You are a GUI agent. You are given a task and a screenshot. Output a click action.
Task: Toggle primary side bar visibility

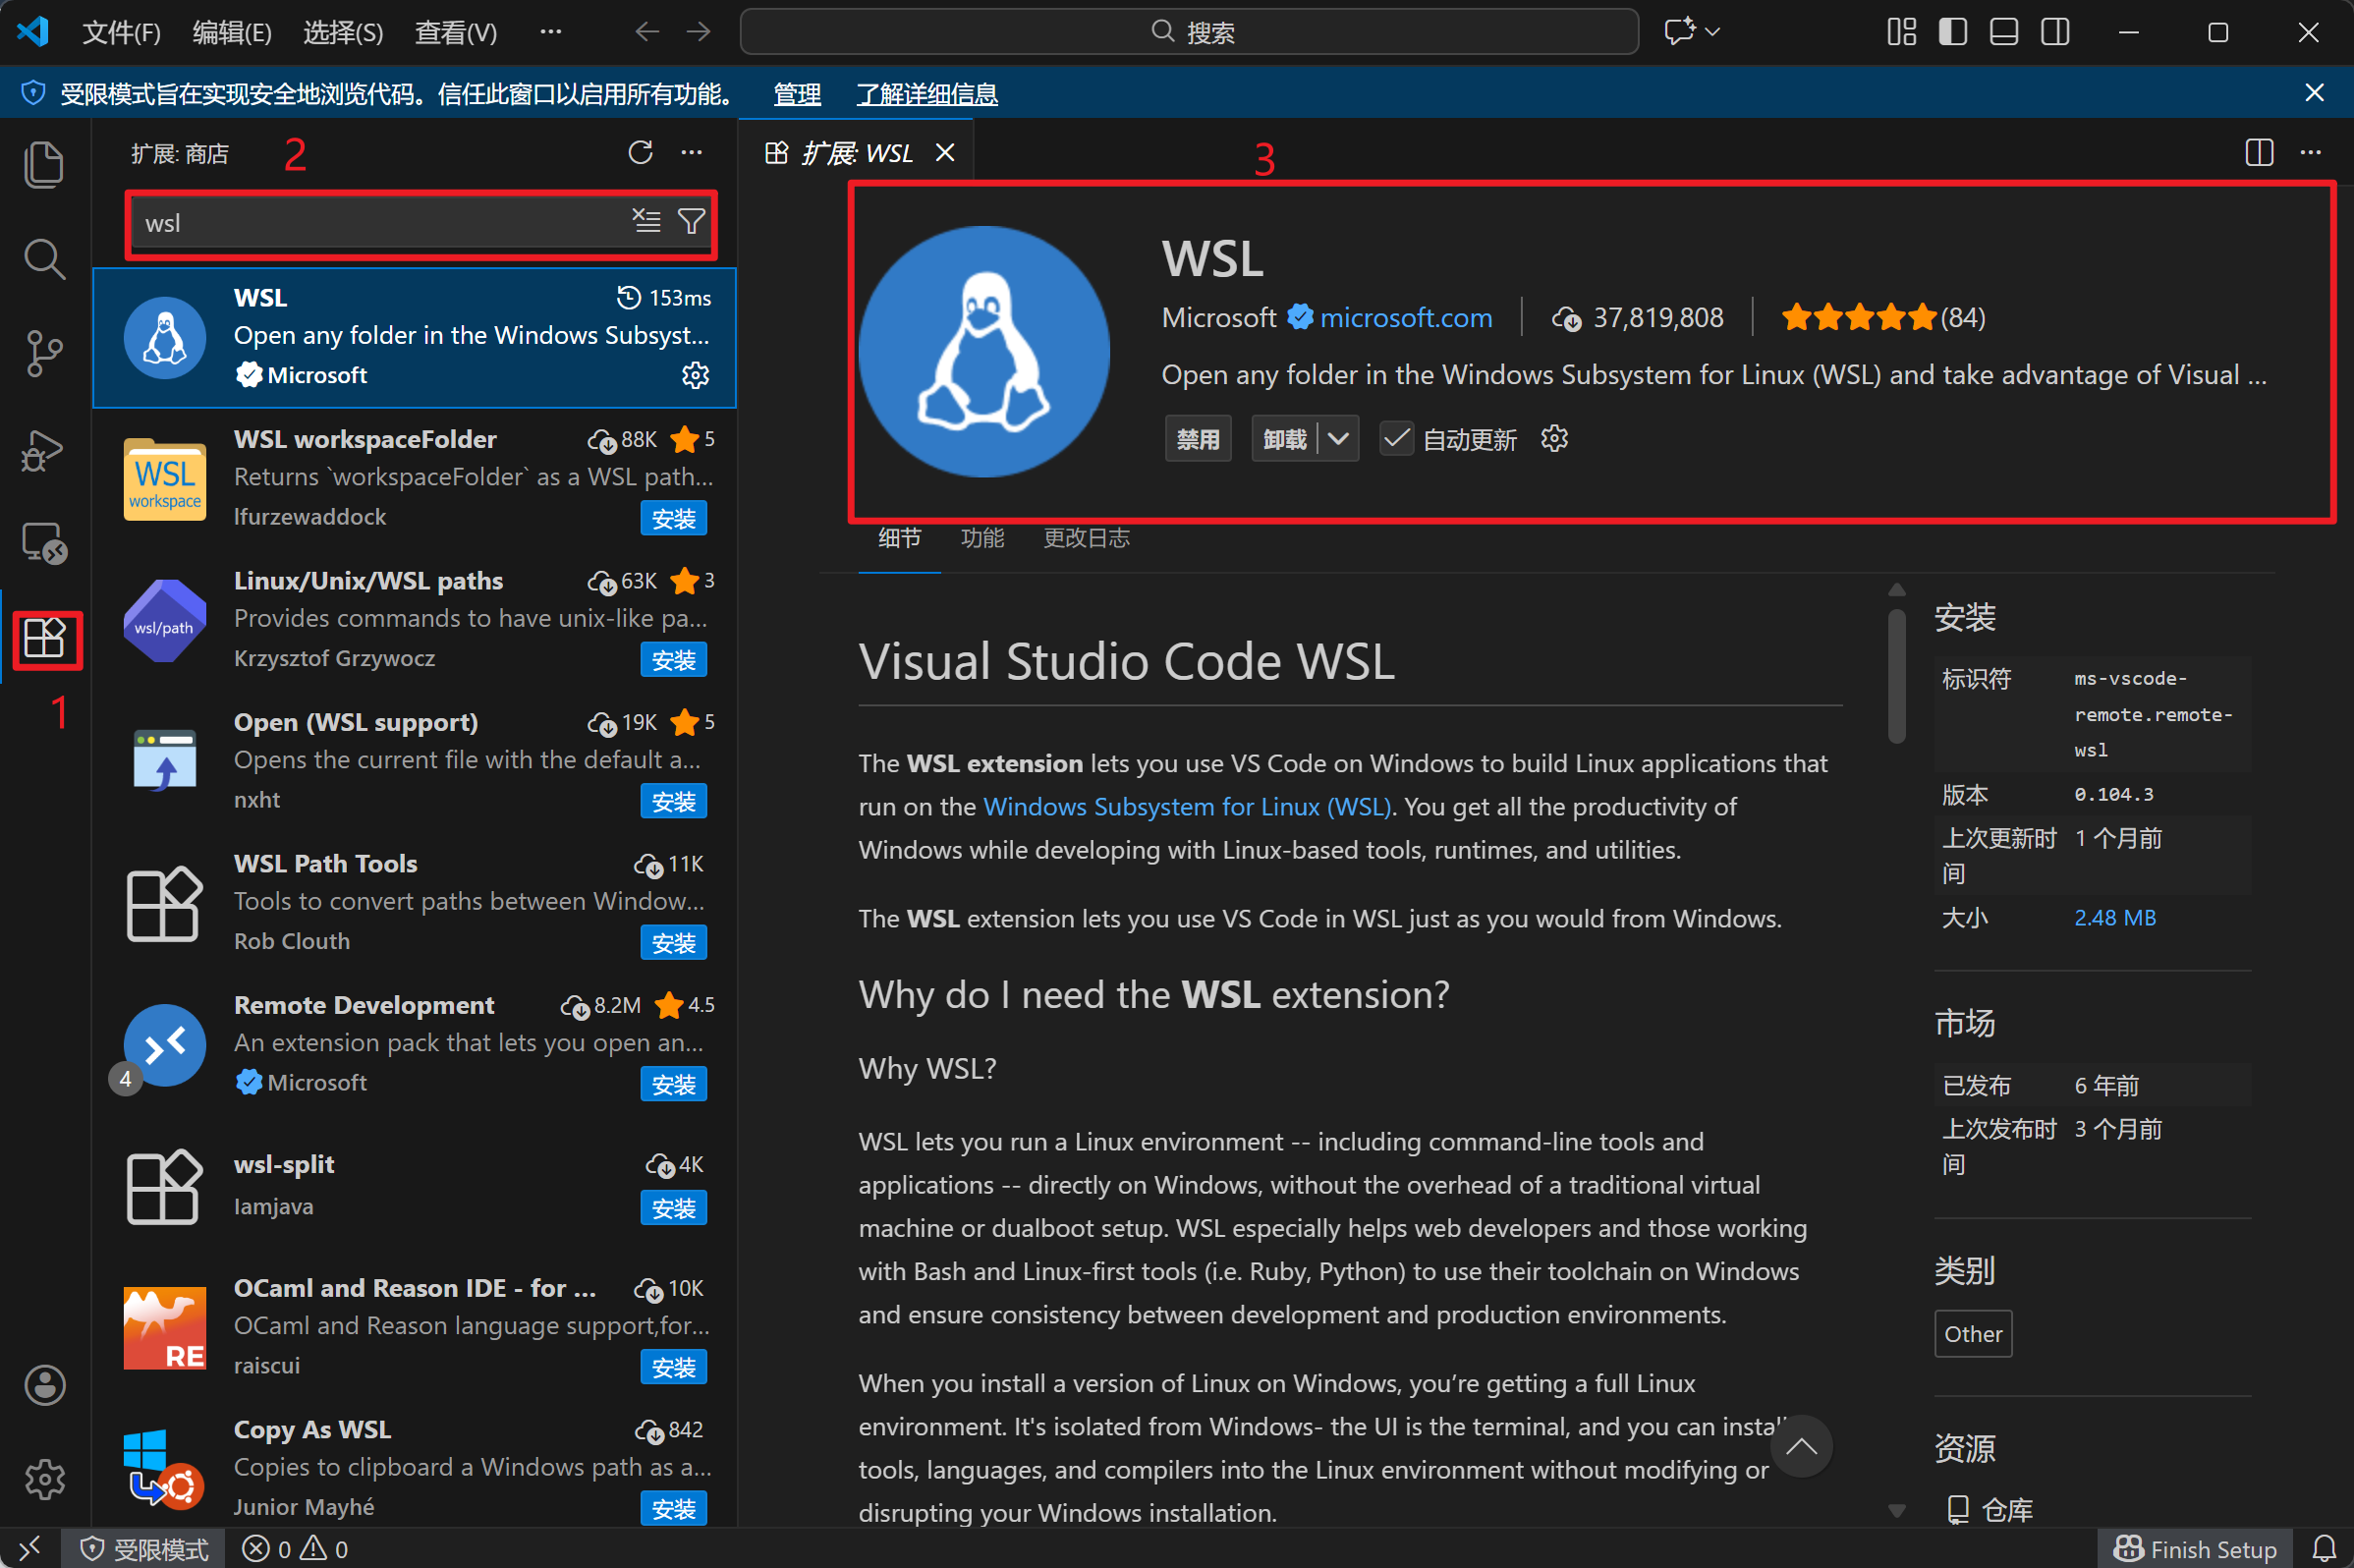tap(1952, 32)
